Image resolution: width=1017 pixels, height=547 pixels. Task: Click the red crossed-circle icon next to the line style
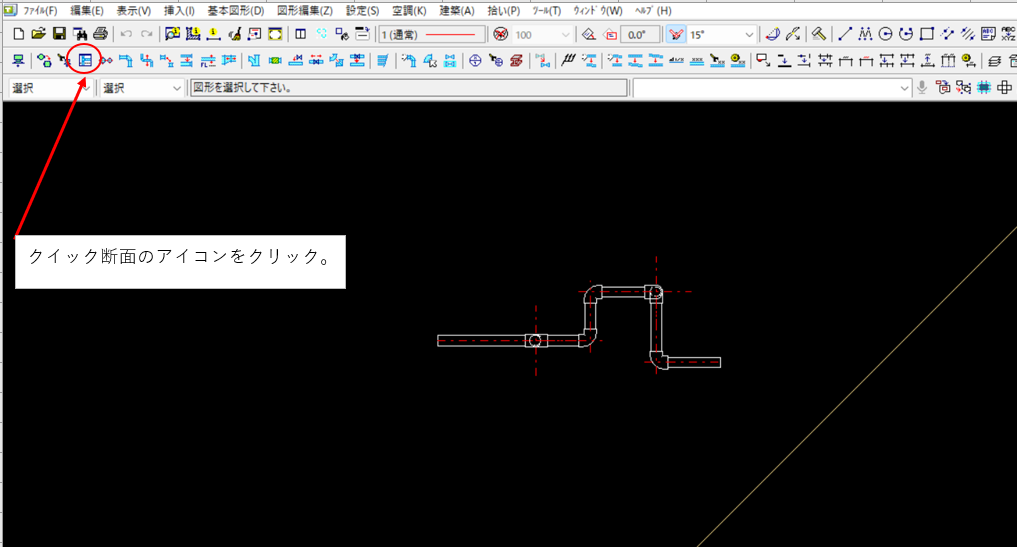pos(500,34)
